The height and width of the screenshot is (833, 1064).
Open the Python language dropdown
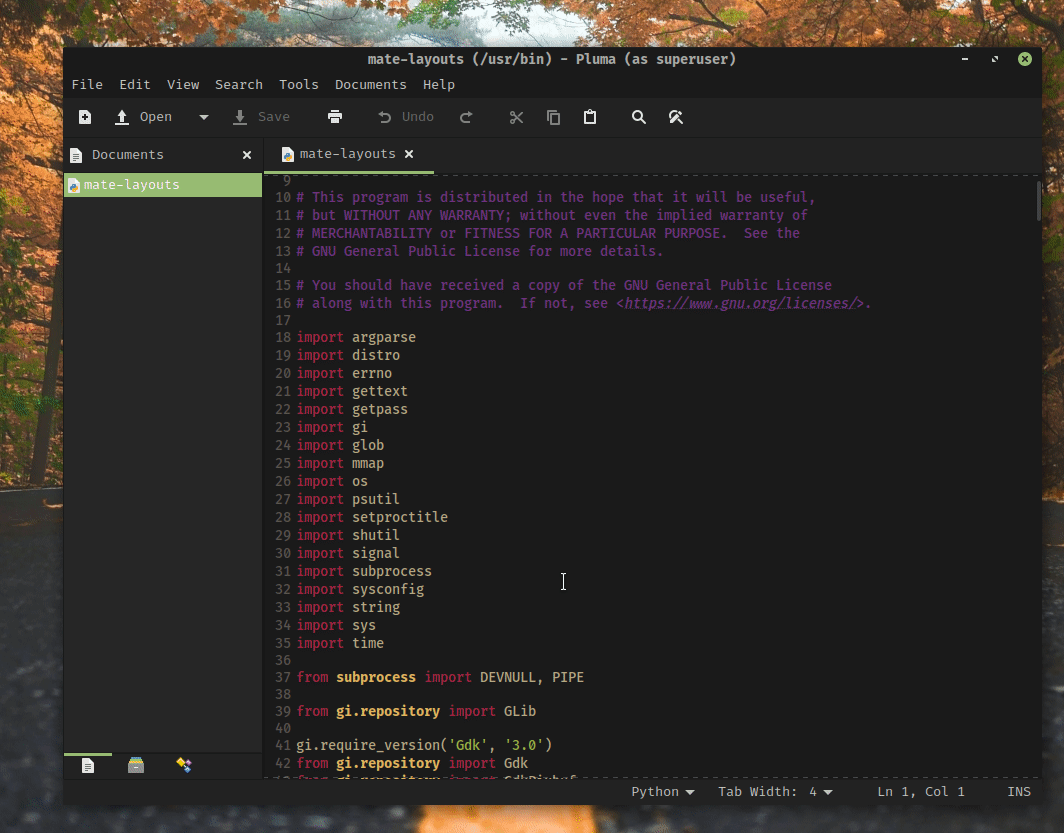pyautogui.click(x=663, y=792)
